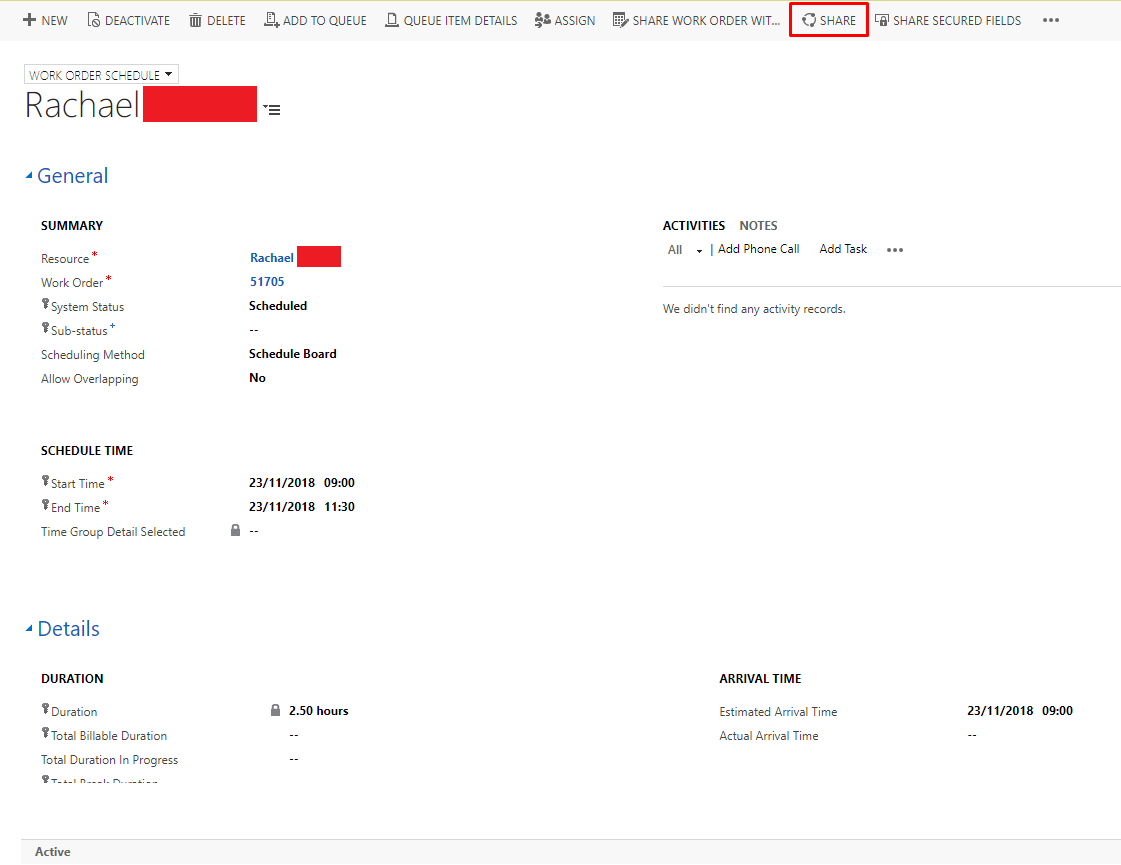This screenshot has height=865, width=1121.
Task: Open work order 51705 link
Action: 267,282
